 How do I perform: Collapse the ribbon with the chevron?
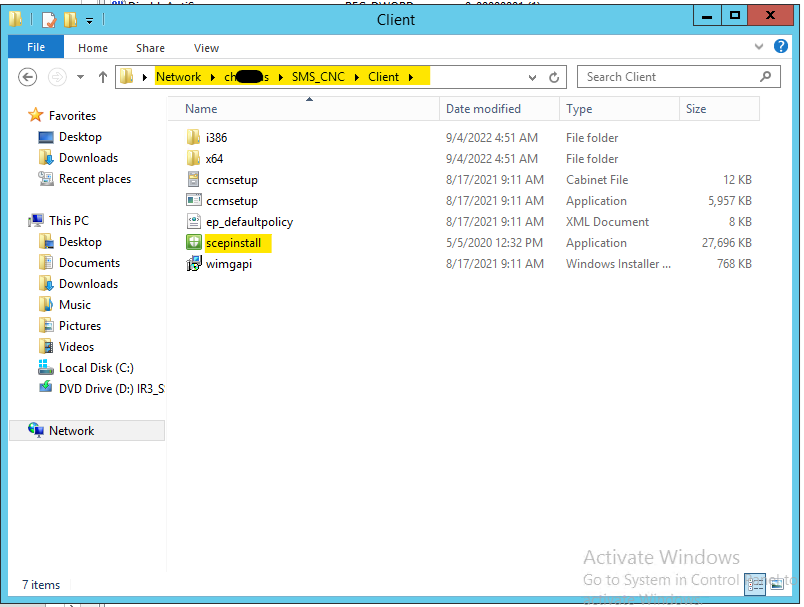pos(758,47)
